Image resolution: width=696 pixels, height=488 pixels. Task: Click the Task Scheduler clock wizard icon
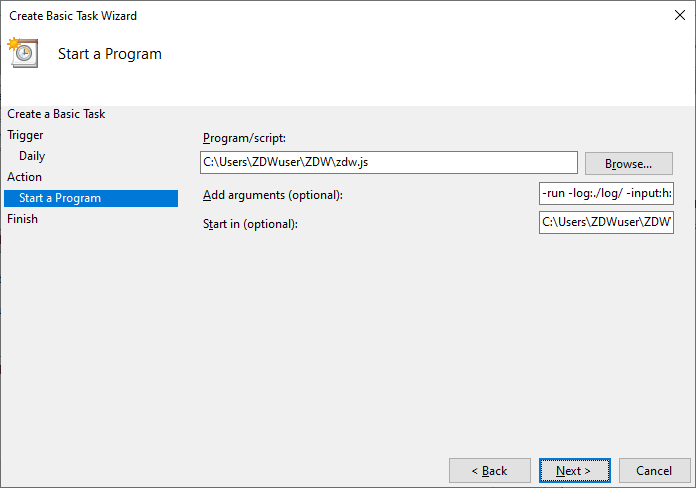pos(22,53)
